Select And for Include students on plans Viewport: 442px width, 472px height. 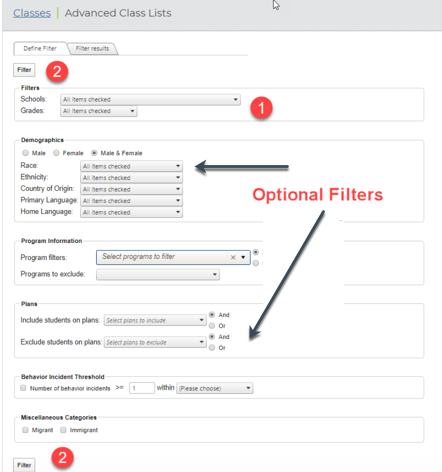pyautogui.click(x=212, y=315)
